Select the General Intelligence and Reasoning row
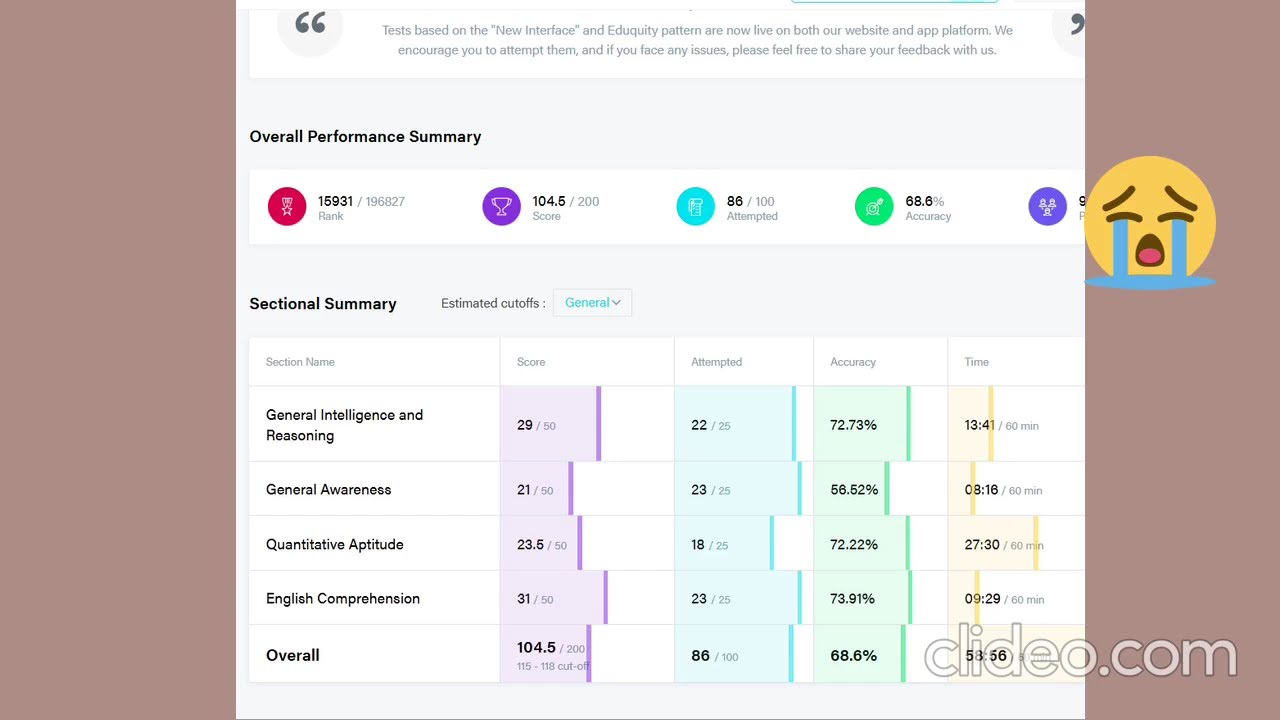Image resolution: width=1280 pixels, height=720 pixels. tap(667, 424)
